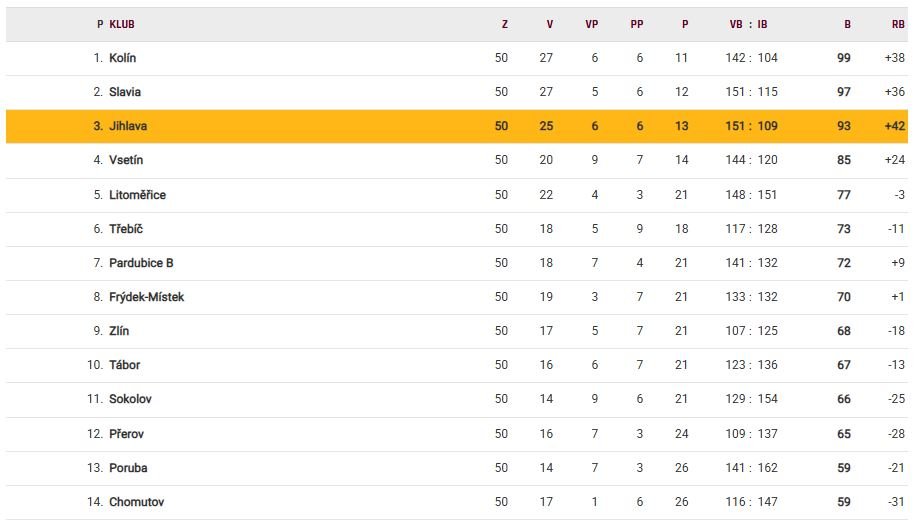
Task: Click the Třebíč team name
Action: point(126,229)
